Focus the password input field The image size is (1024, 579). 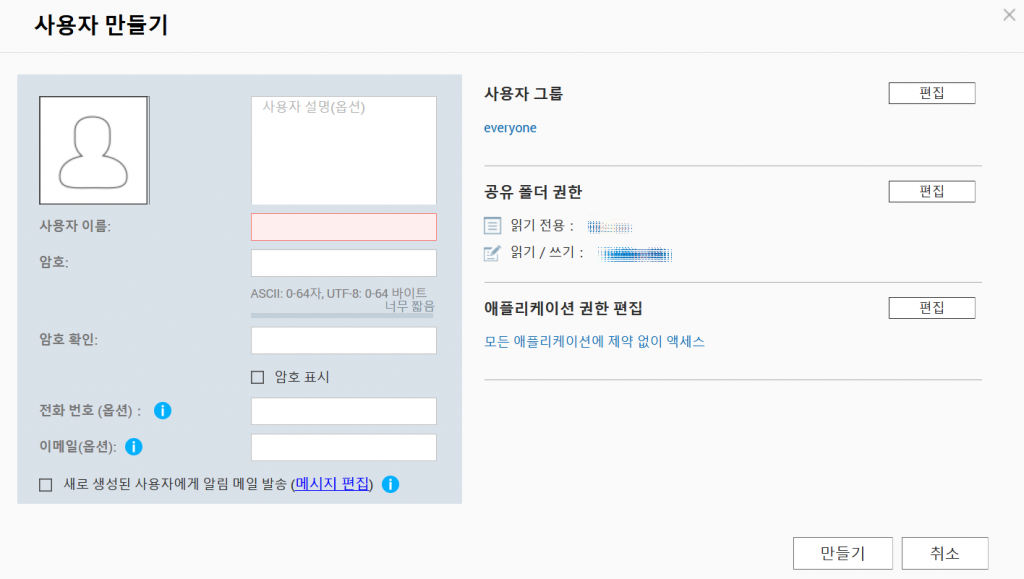[344, 263]
